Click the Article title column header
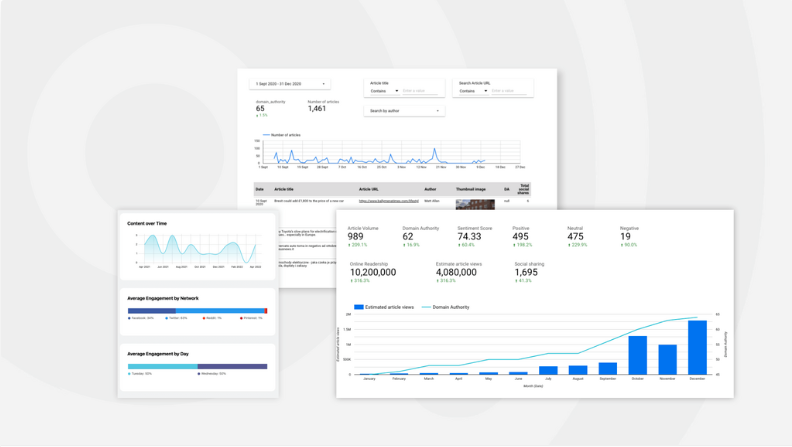This screenshot has height=447, width=792. [x=284, y=189]
